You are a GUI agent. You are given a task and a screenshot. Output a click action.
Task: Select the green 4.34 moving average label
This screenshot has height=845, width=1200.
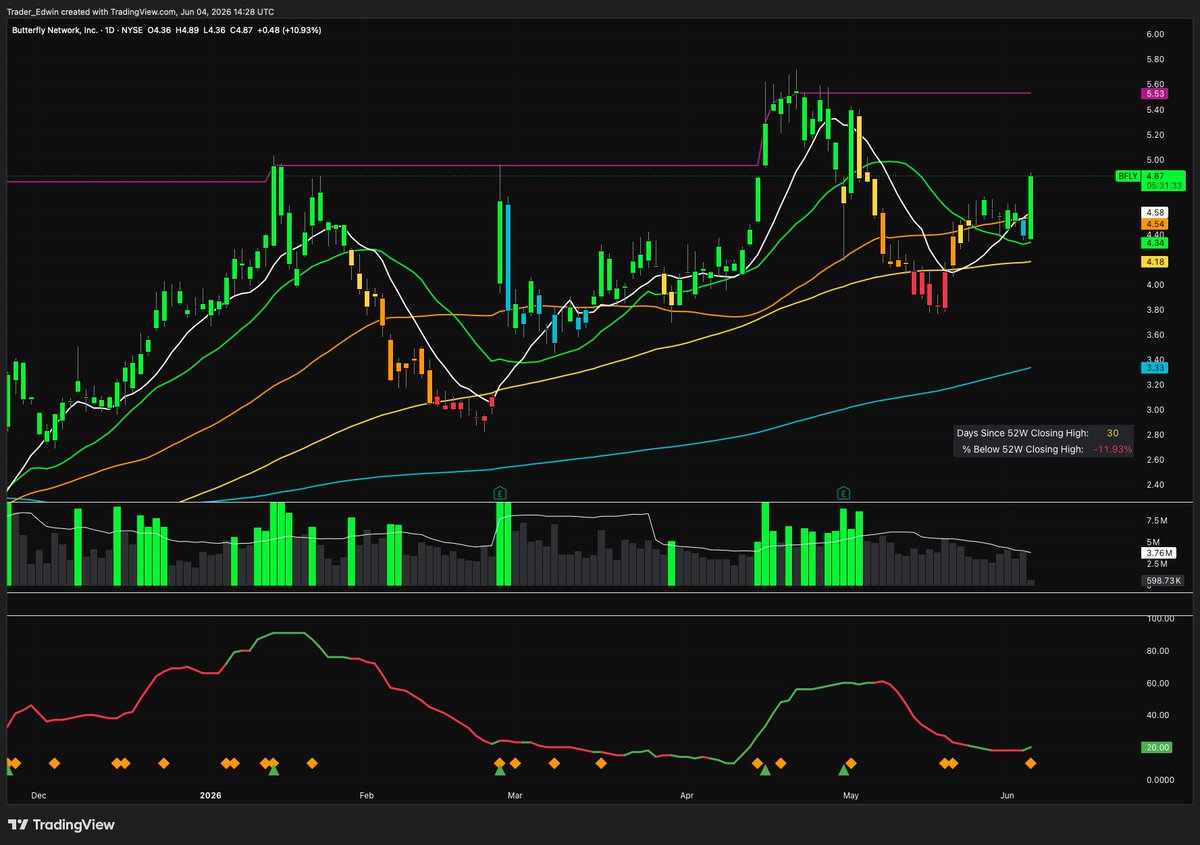tap(1156, 243)
